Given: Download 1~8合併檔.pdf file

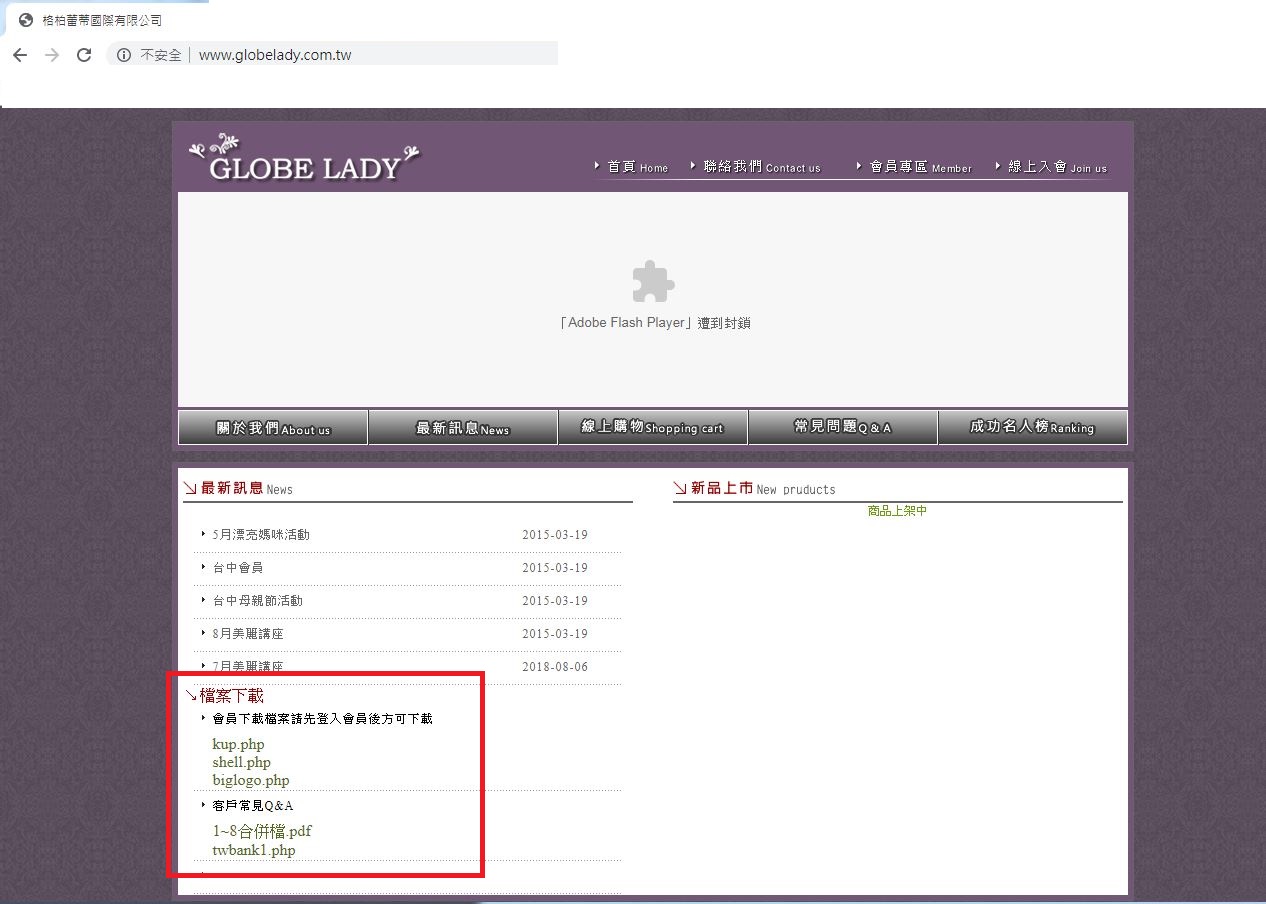Looking at the screenshot, I should click(x=262, y=831).
